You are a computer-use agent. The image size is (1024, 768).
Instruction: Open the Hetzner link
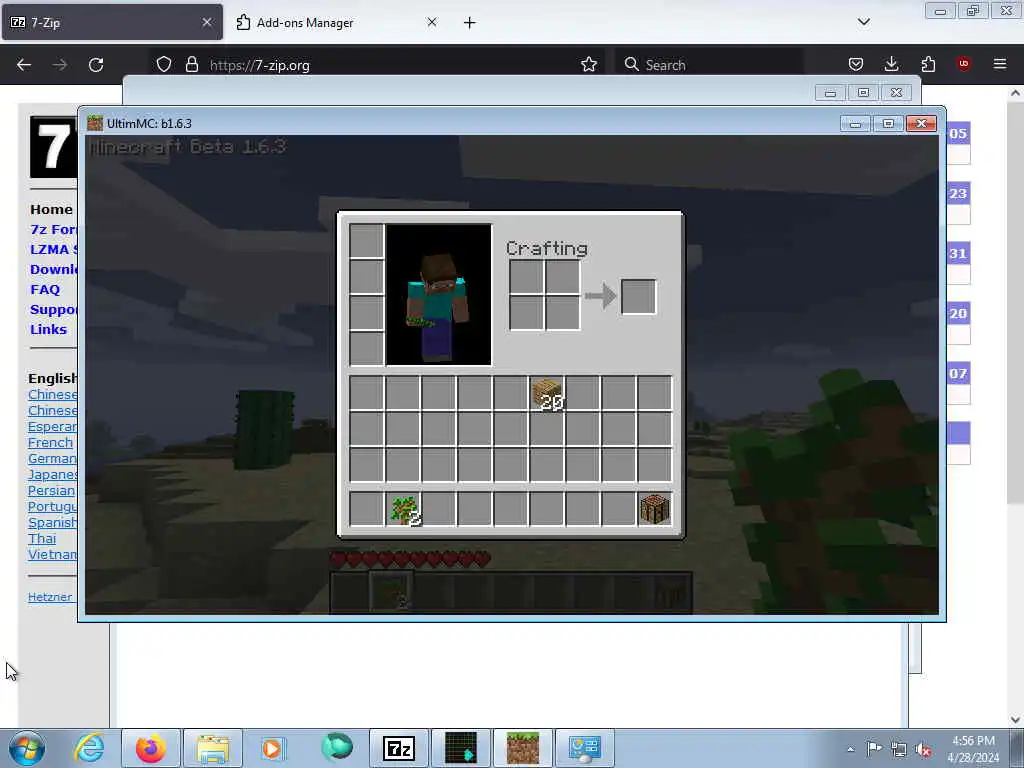pos(50,597)
